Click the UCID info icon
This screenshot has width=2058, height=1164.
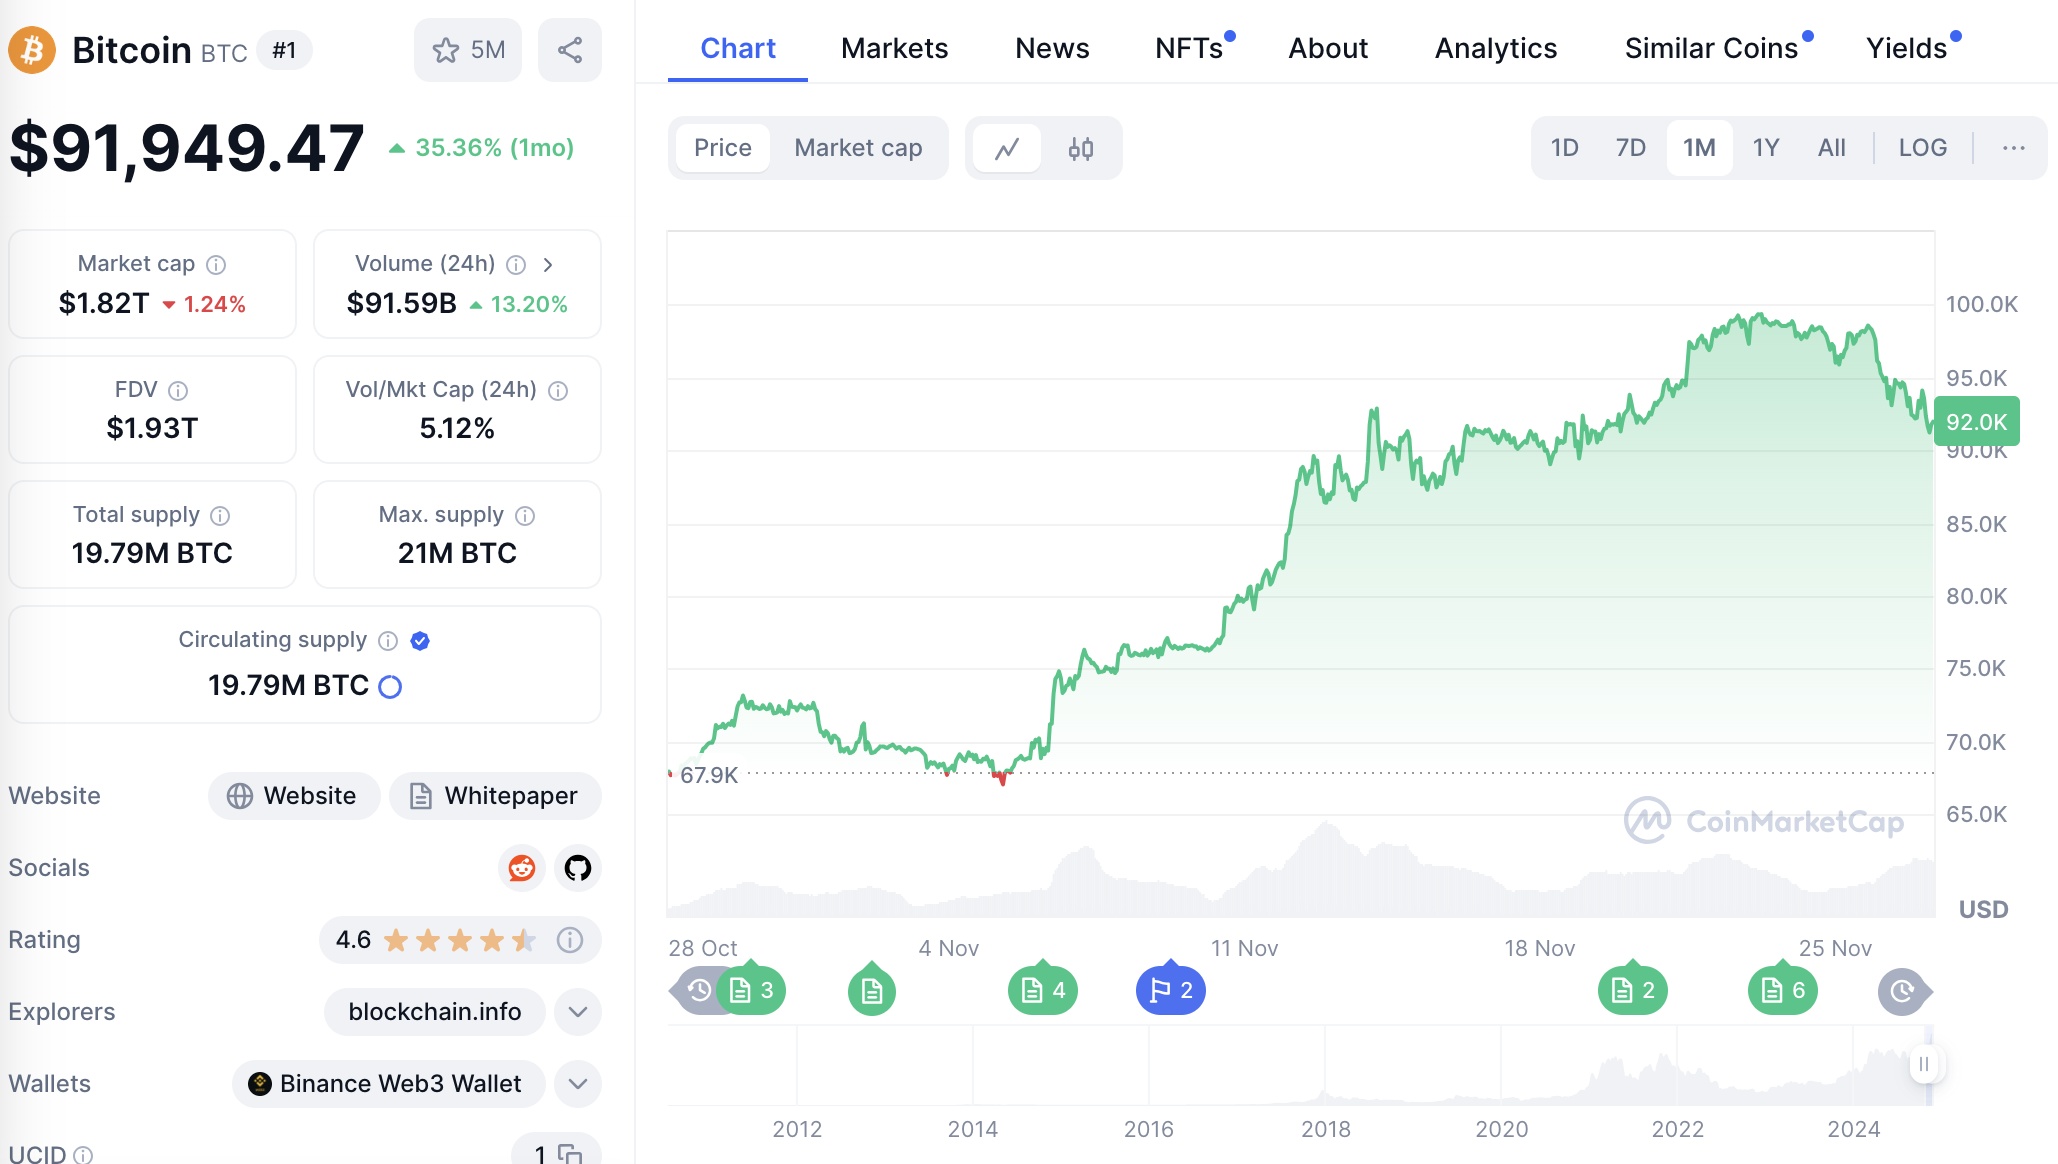coord(84,1155)
